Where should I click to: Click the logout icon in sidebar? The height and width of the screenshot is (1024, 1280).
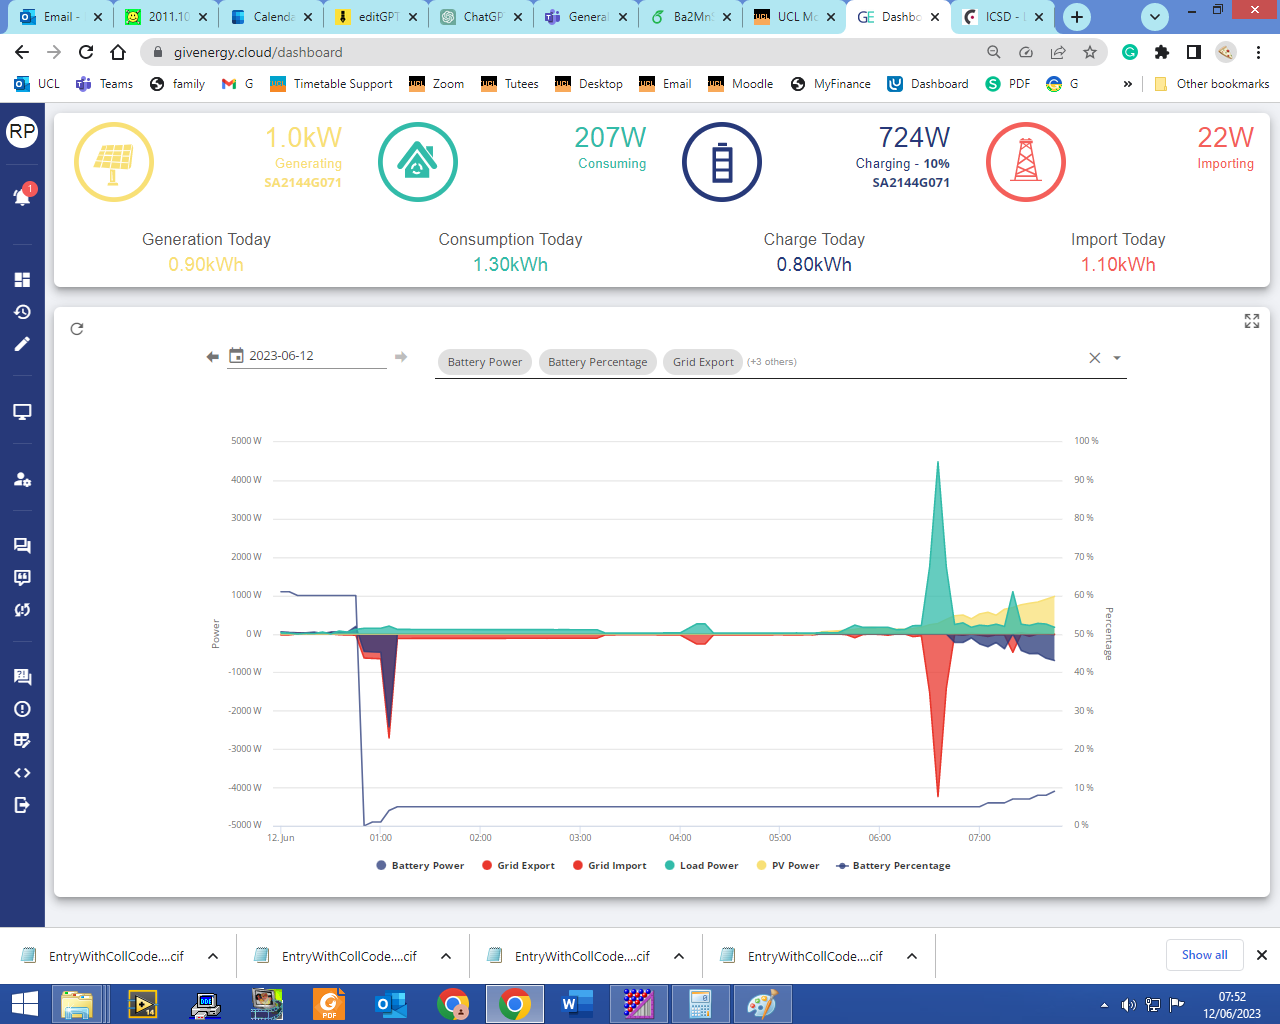[22, 805]
